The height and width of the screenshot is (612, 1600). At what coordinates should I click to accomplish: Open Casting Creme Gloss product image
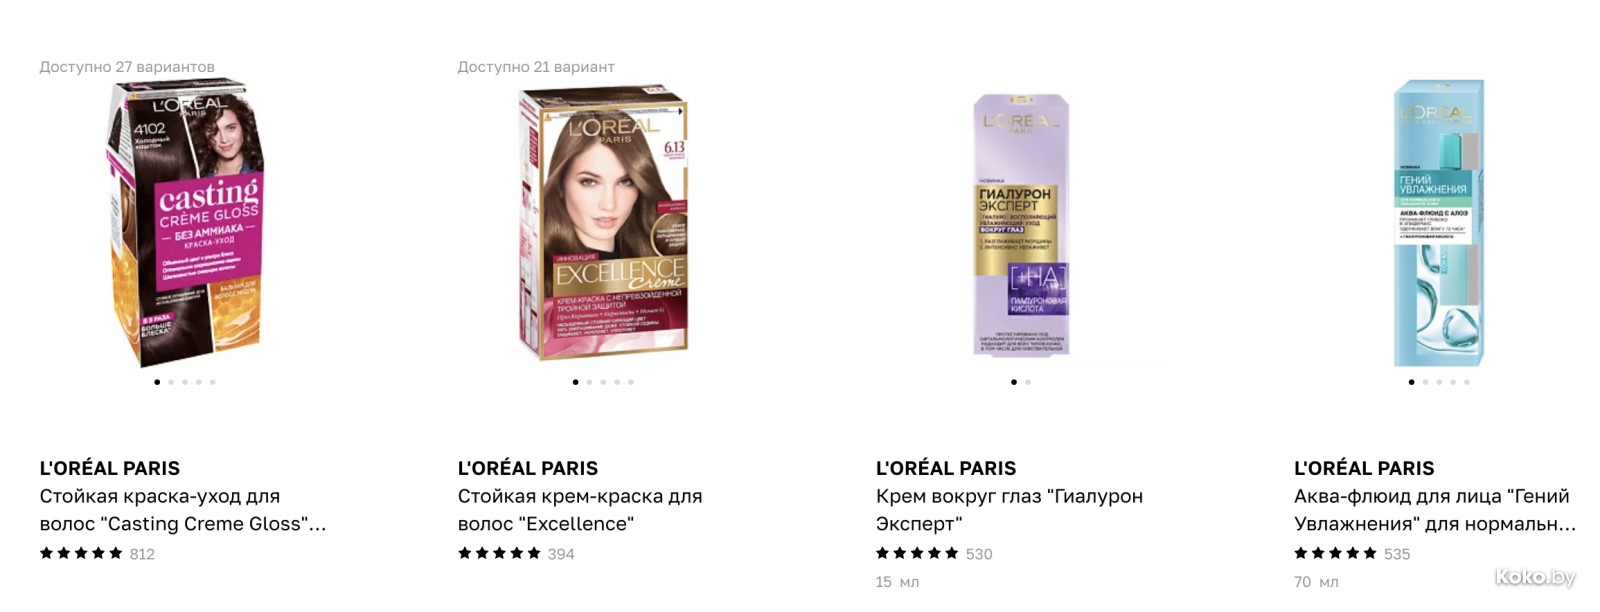tap(185, 223)
